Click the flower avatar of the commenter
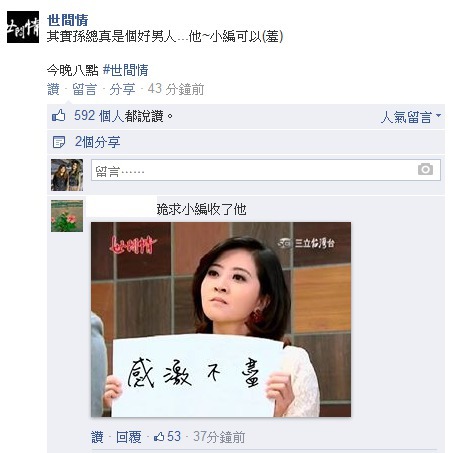462x453 pixels. pyautogui.click(x=67, y=216)
